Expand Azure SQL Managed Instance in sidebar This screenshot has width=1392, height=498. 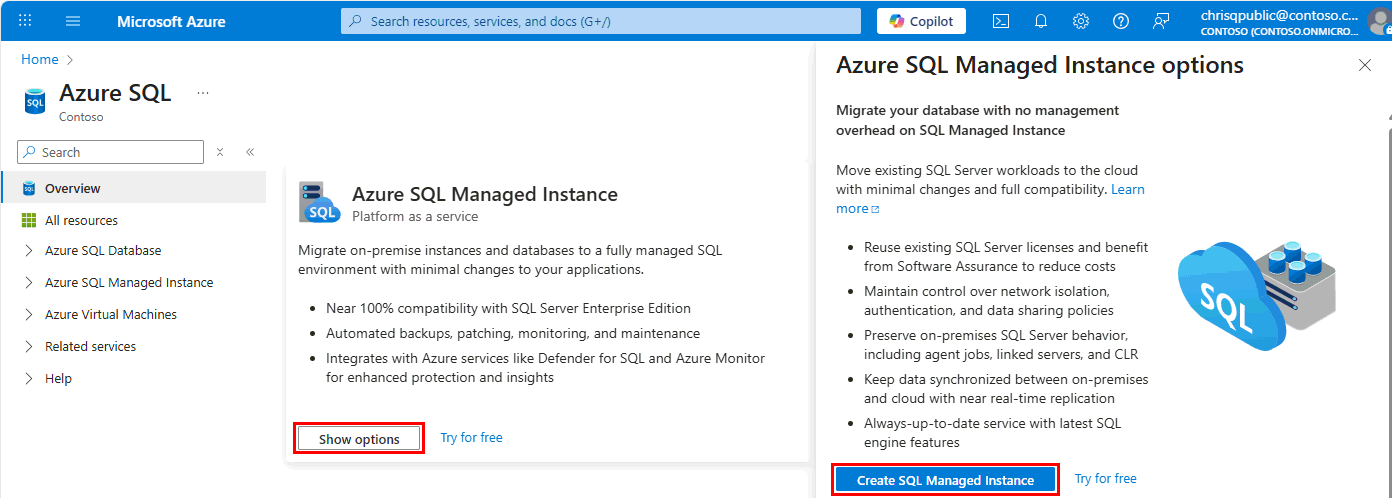pyautogui.click(x=28, y=283)
